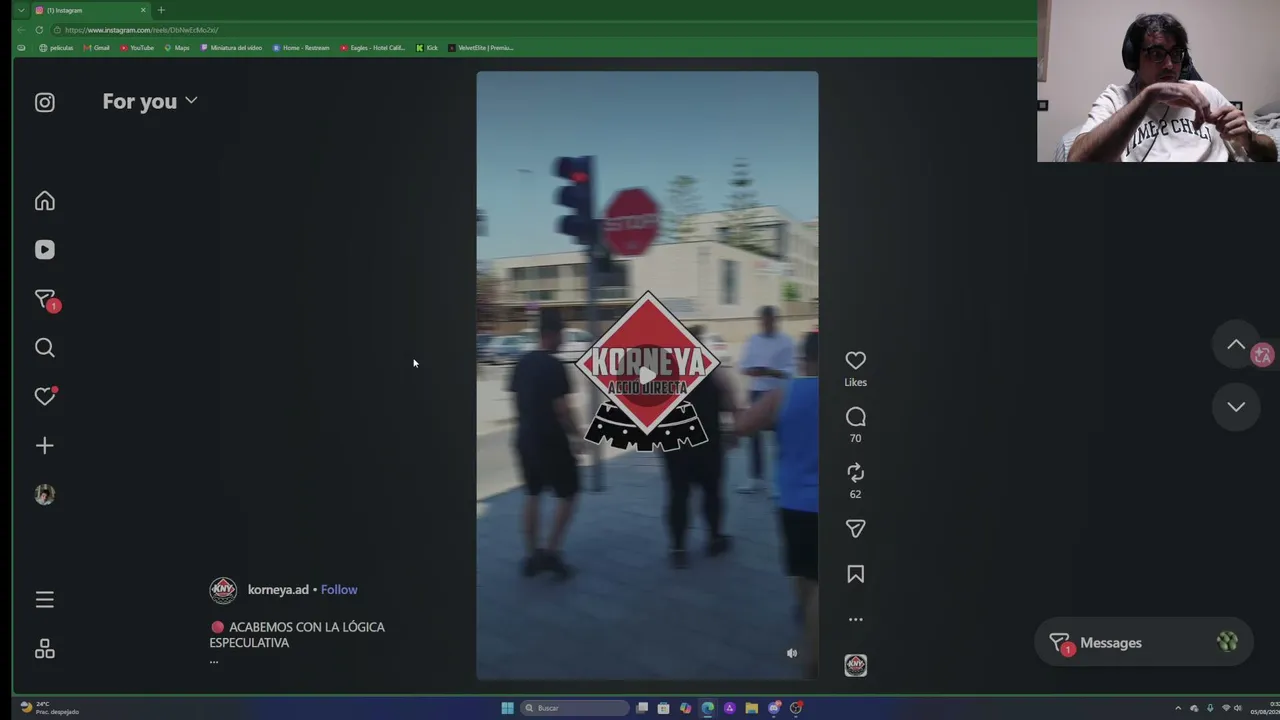Open 'Miniatura del video' bookmark
Viewport: 1280px width, 720px height.
click(232, 48)
